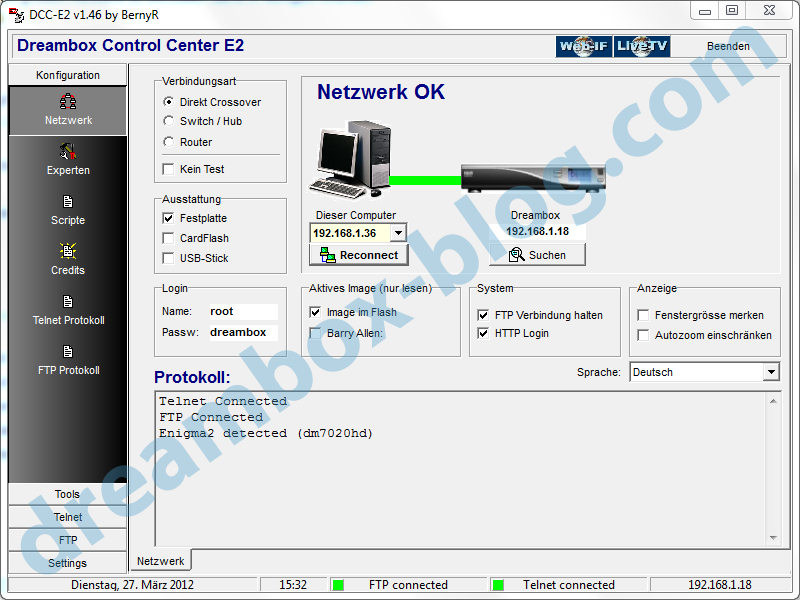The width and height of the screenshot is (800, 600).
Task: Maximize the DCC-E2 window
Action: point(732,10)
